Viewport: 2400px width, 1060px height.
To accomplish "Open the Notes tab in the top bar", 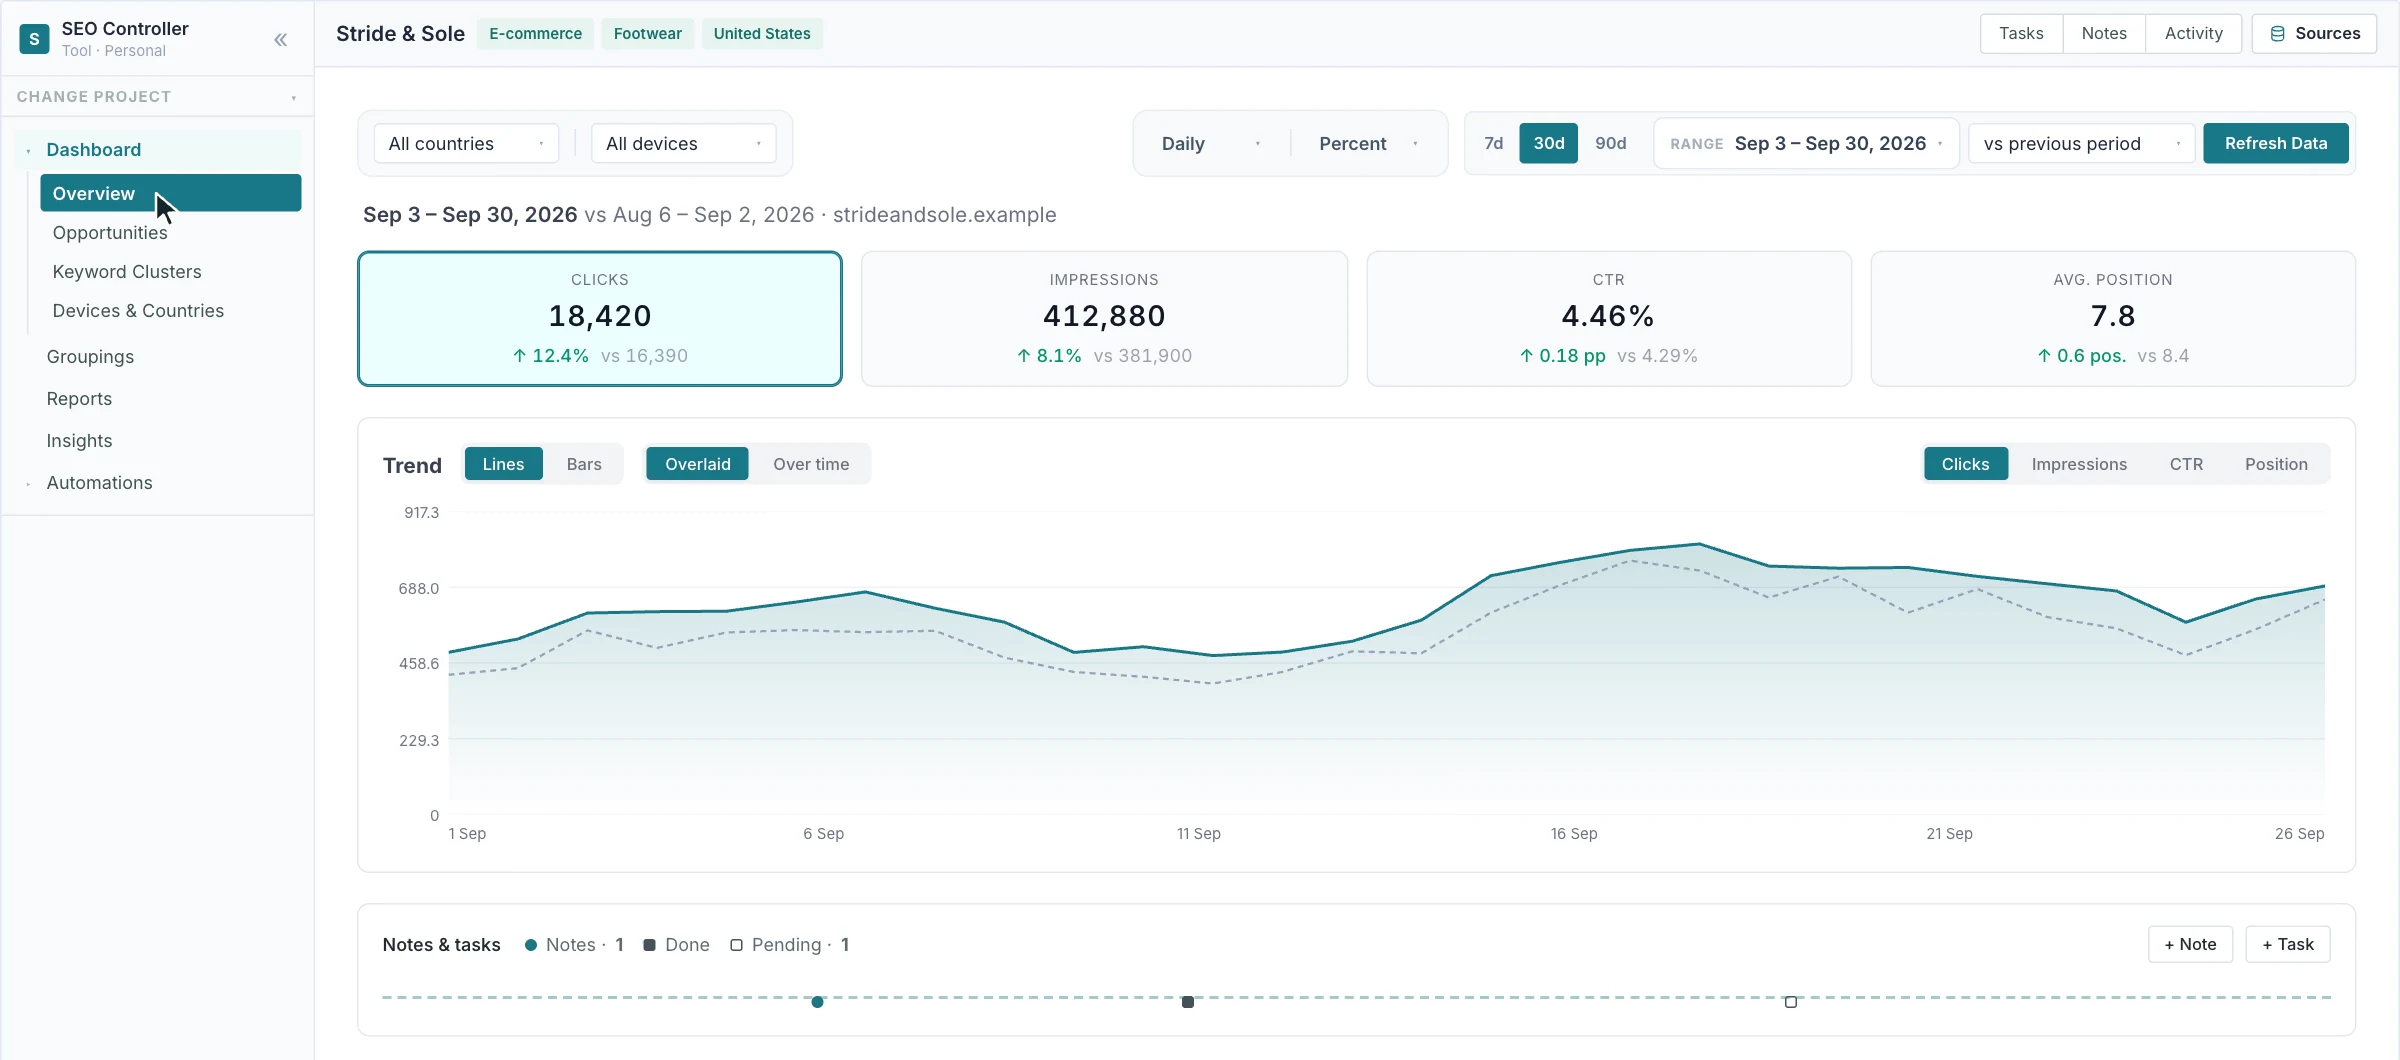I will click(2104, 33).
